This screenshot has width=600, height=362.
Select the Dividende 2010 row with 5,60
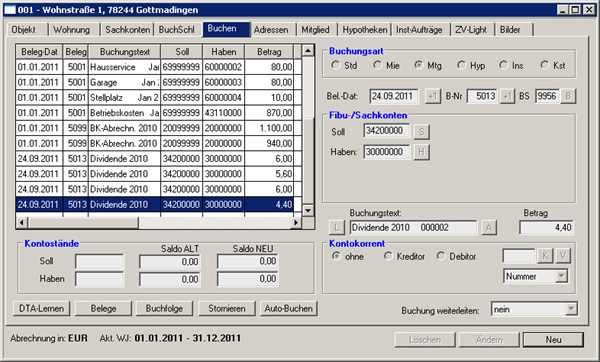point(155,174)
